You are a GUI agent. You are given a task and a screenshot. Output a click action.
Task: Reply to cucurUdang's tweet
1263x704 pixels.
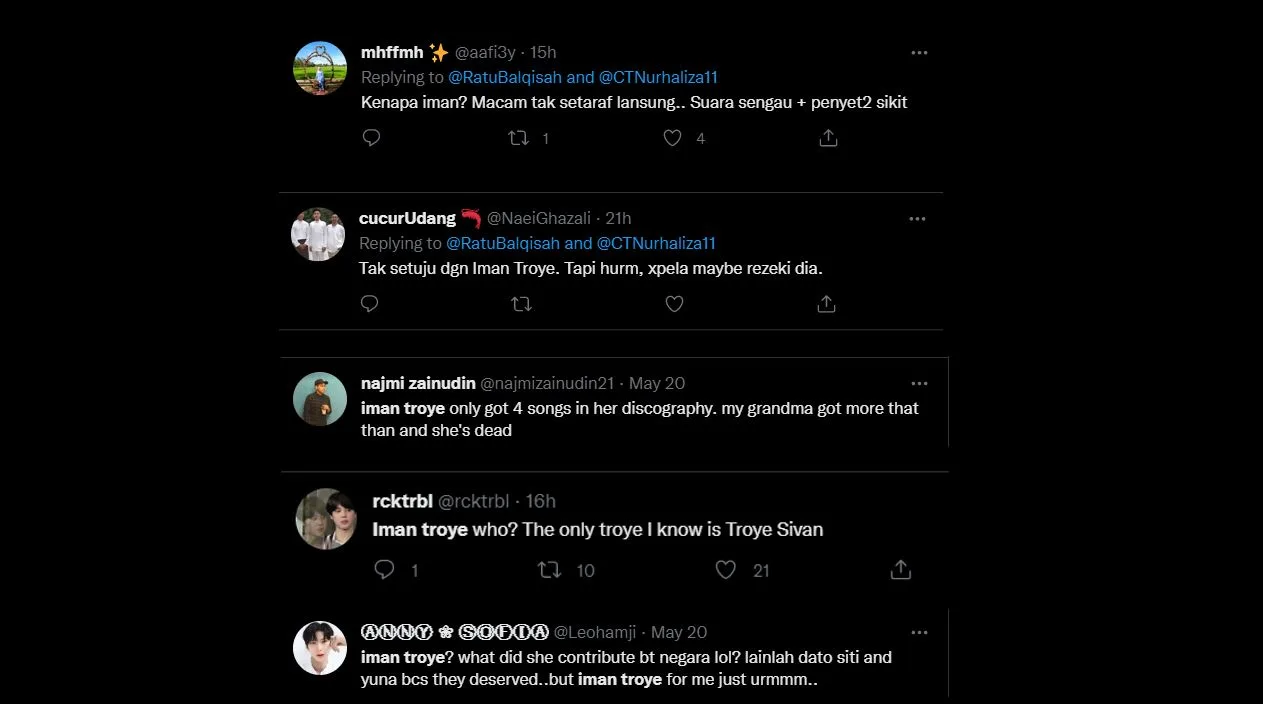pos(369,303)
